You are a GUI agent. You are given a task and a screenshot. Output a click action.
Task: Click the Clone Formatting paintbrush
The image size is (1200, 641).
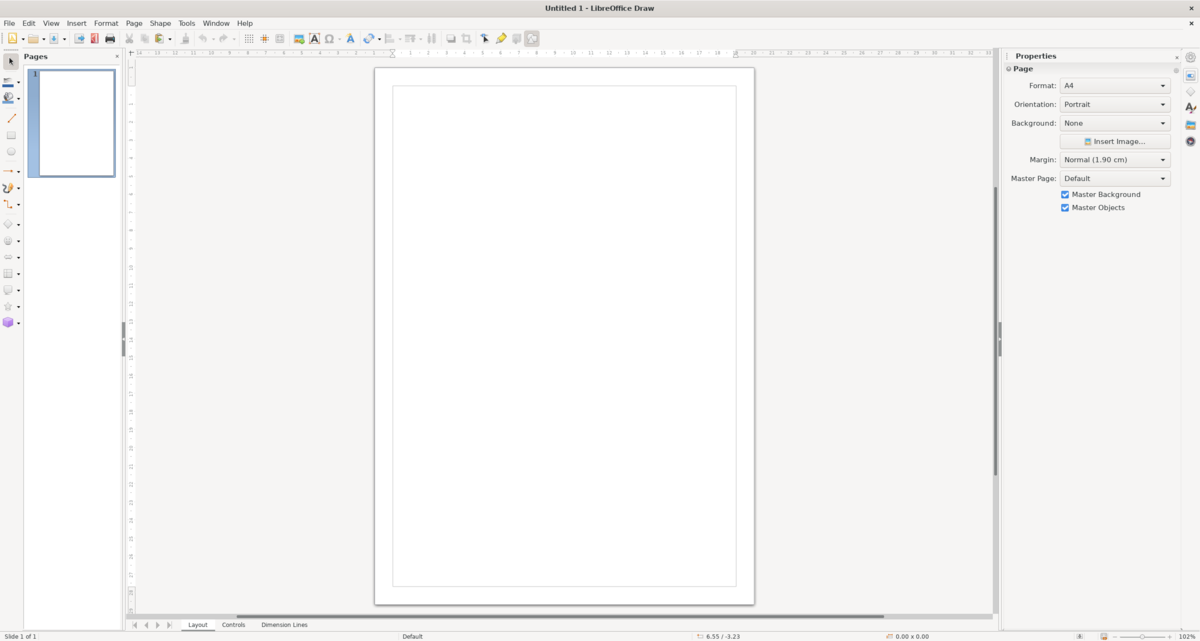(185, 39)
